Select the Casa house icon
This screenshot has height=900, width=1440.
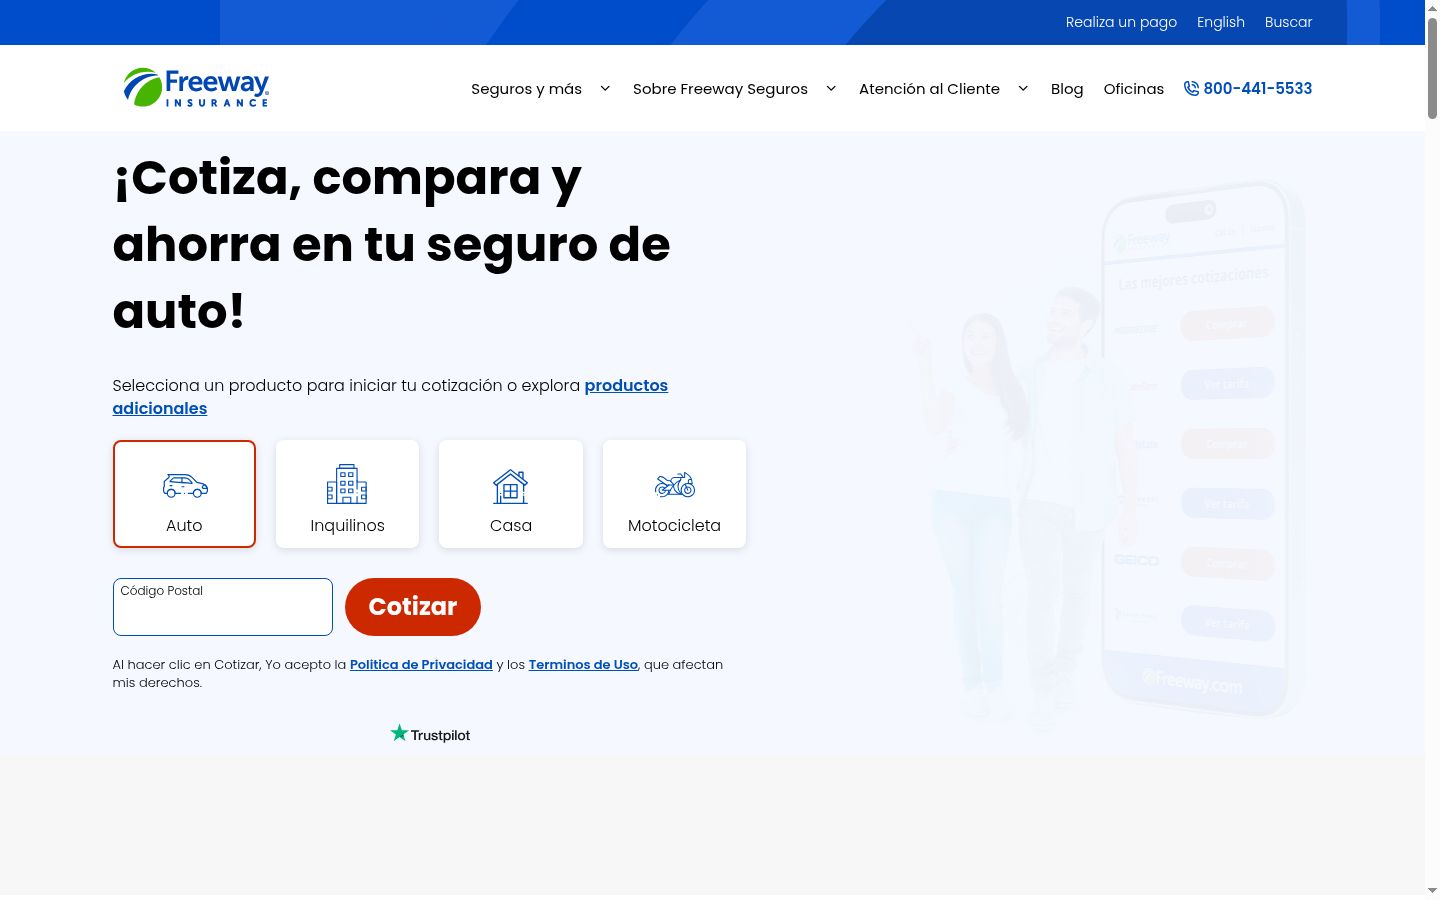point(510,487)
